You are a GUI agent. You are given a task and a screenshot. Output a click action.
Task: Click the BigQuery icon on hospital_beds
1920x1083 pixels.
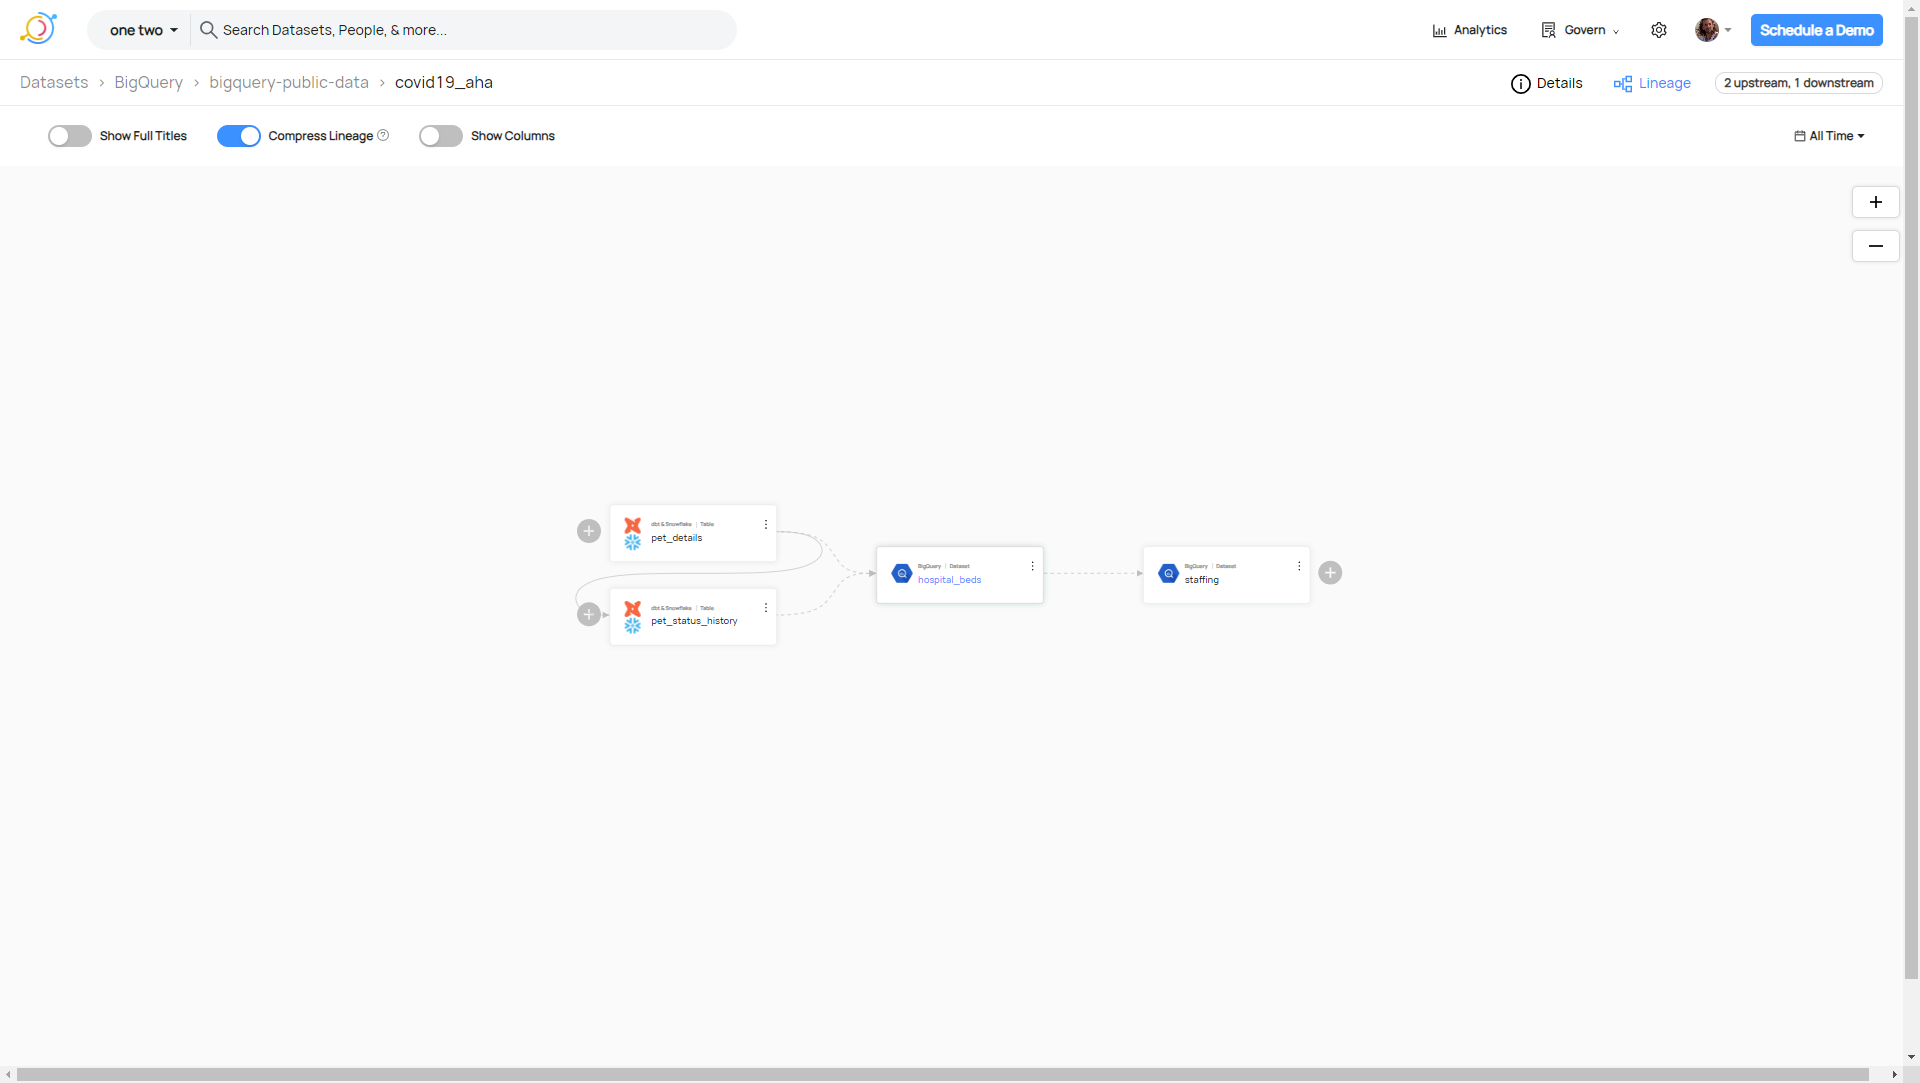(x=902, y=573)
